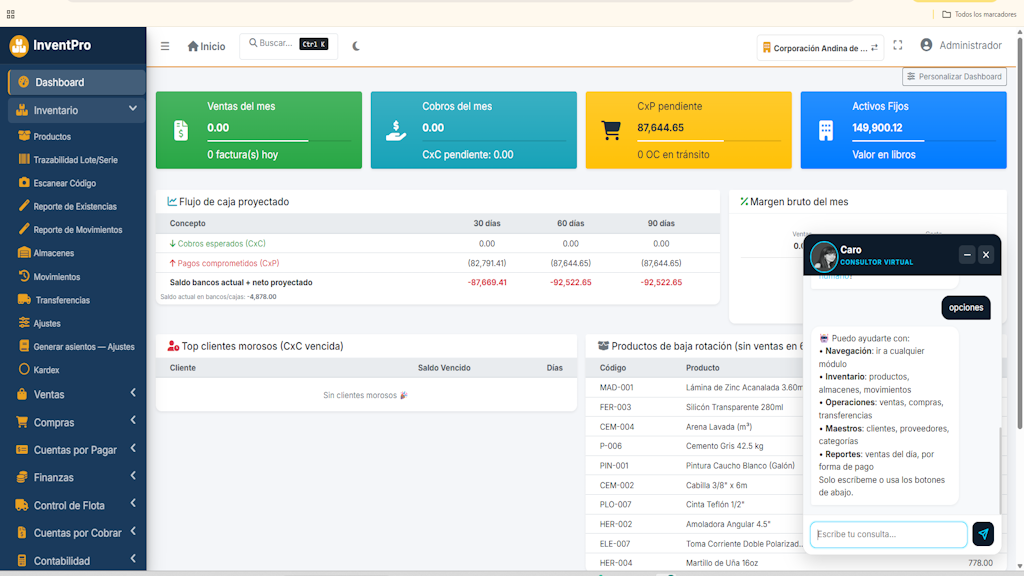Click the Finanzas coins icon
This screenshot has width=1024, height=576.
coord(22,477)
